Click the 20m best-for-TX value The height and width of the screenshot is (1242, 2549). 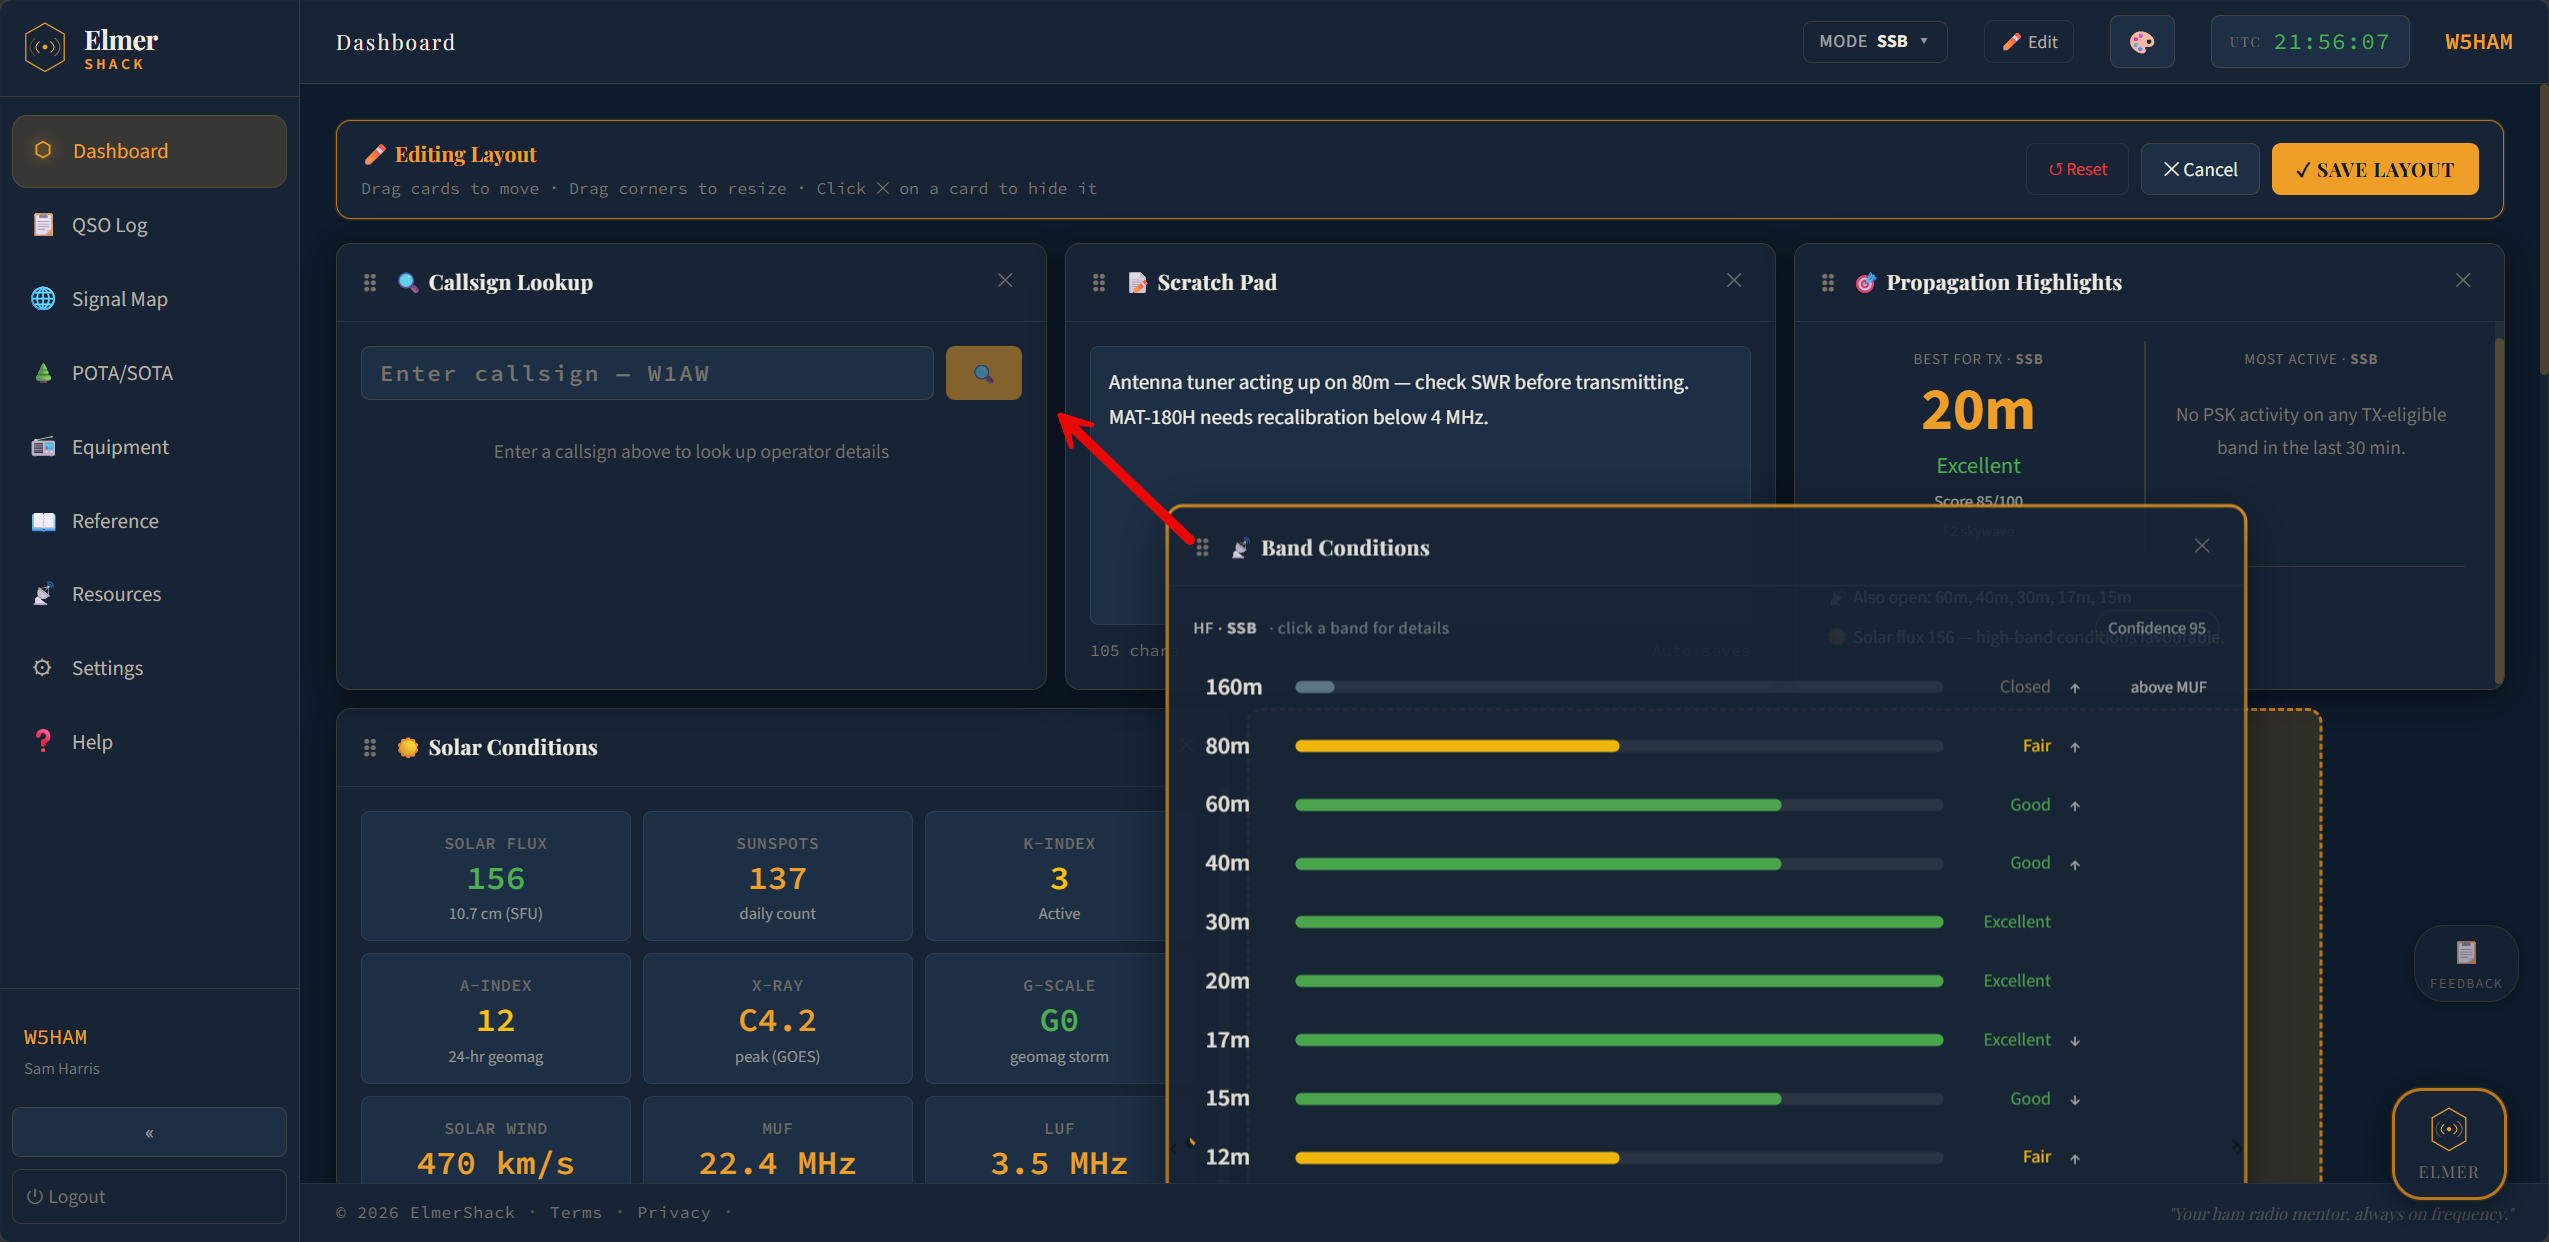click(1978, 410)
